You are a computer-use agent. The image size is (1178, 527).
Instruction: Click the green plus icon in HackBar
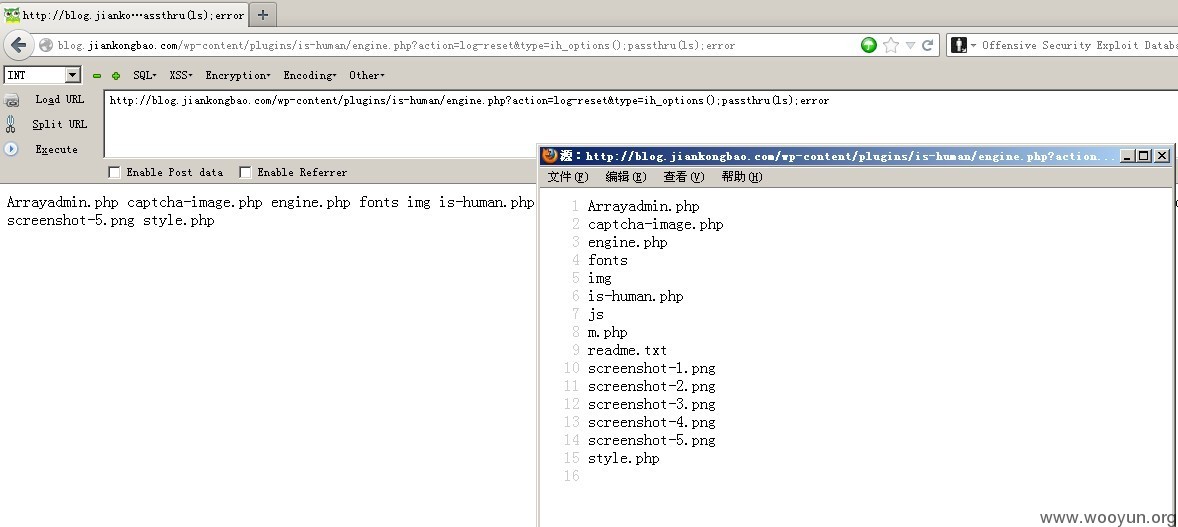[116, 76]
